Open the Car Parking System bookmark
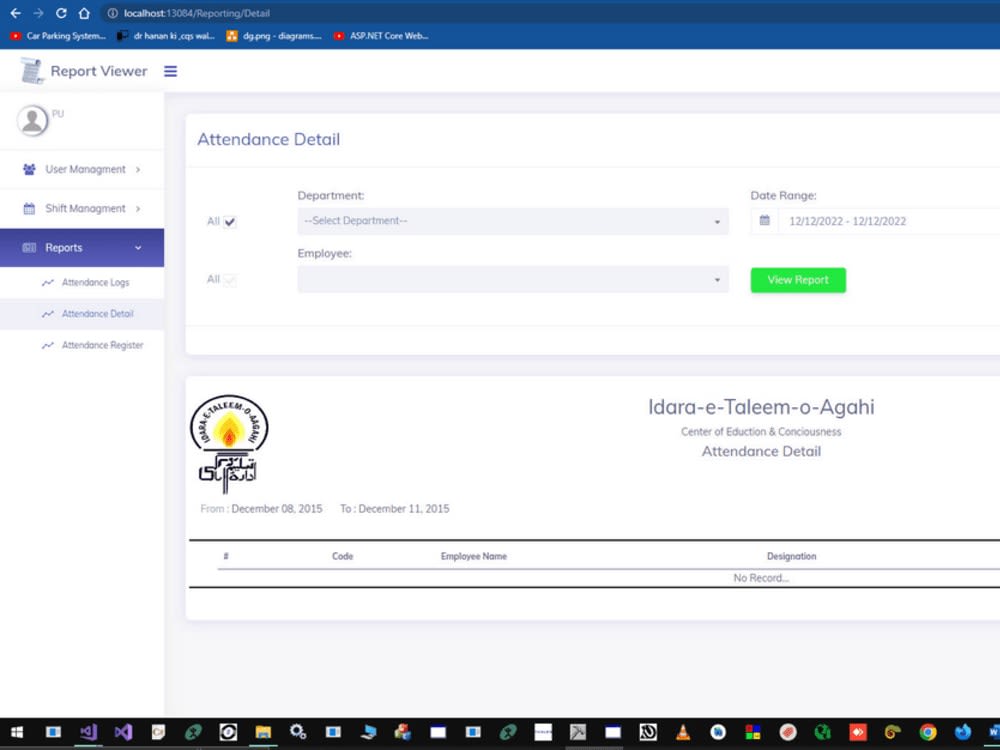 tap(58, 36)
